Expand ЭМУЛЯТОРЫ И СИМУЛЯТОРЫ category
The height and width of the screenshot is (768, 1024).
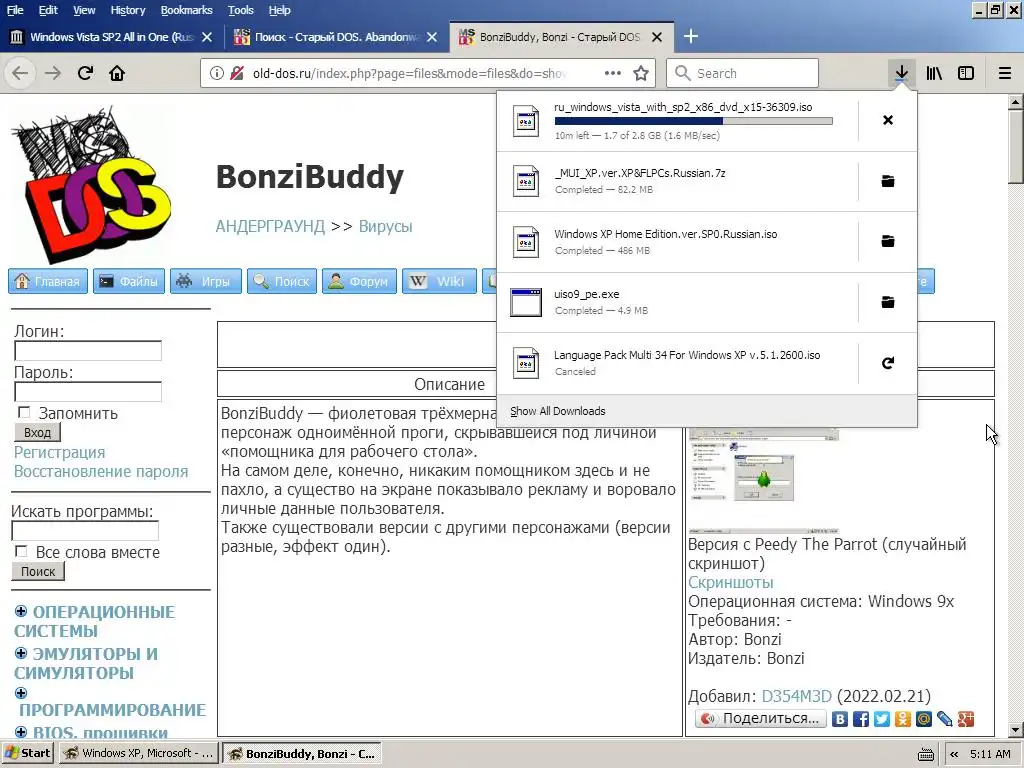pos(21,653)
